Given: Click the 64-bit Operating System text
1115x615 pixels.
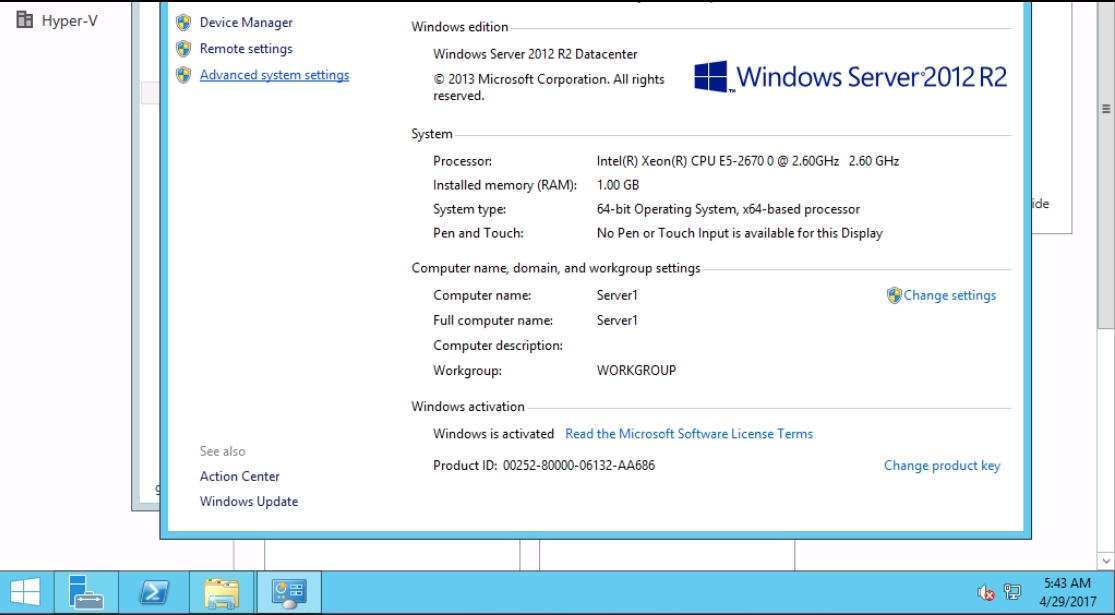Looking at the screenshot, I should pos(728,210).
